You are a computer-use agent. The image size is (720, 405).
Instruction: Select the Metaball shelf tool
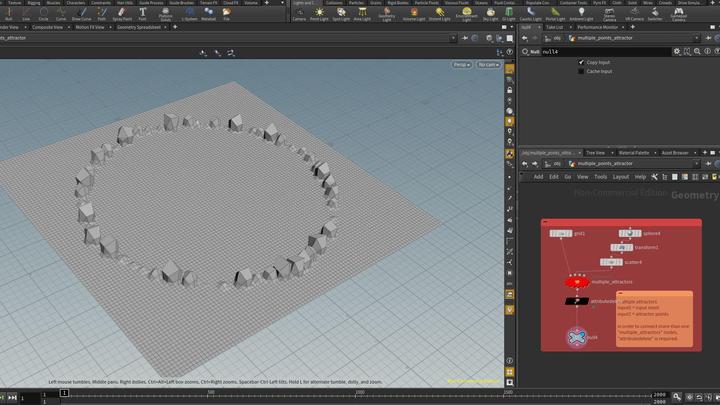[208, 14]
